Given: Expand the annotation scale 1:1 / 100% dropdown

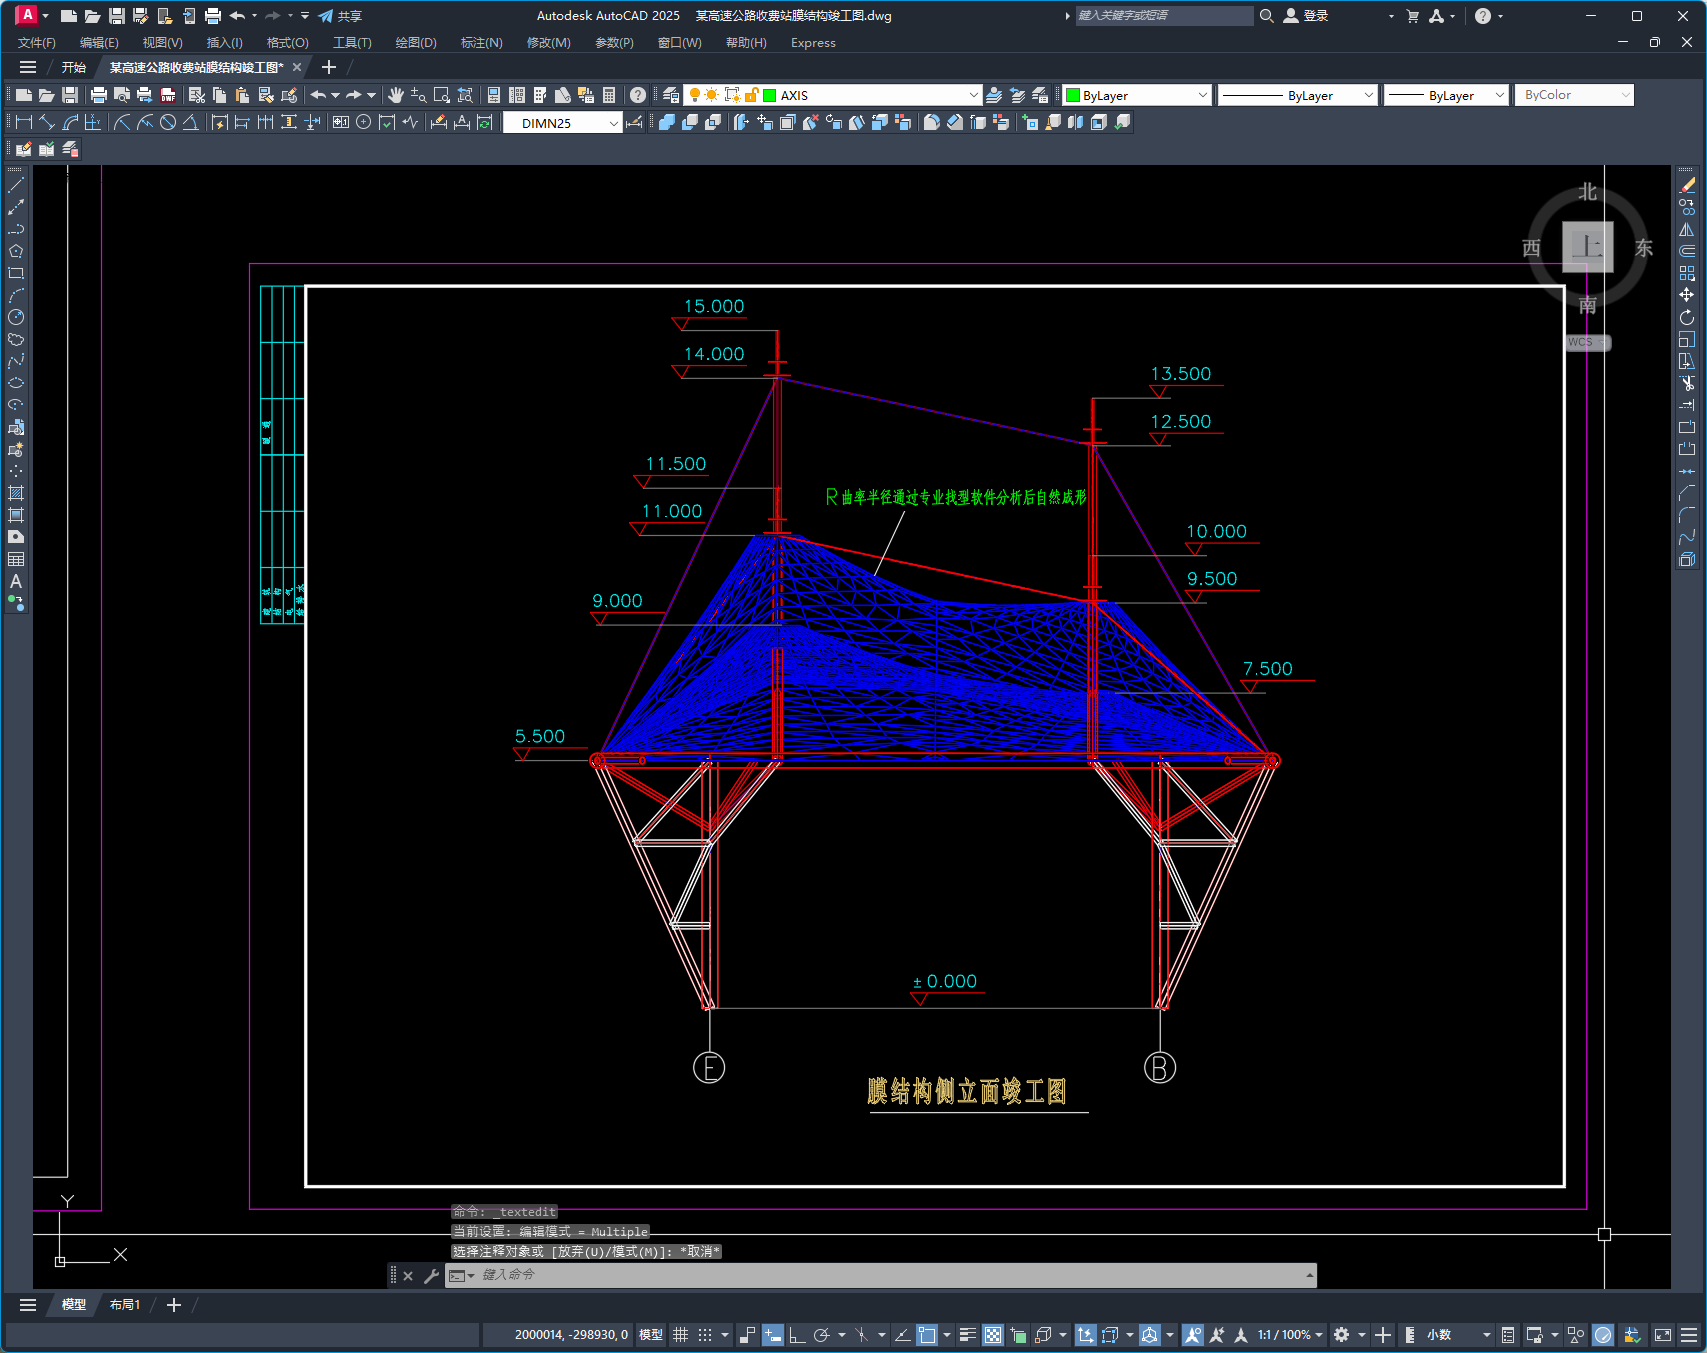Looking at the screenshot, I should coord(1318,1335).
